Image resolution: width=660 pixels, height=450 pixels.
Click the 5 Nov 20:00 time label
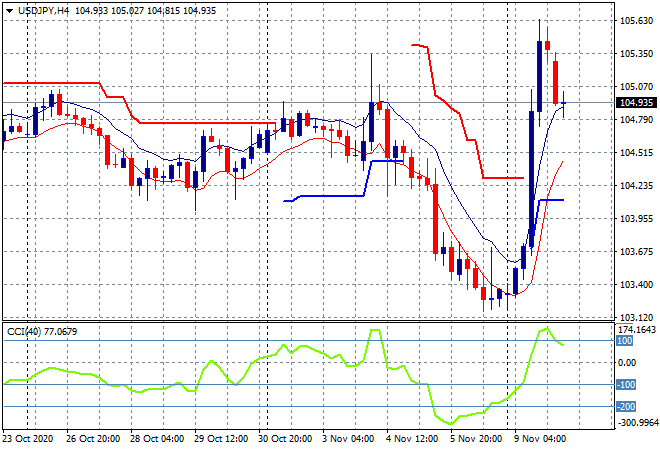tap(476, 439)
